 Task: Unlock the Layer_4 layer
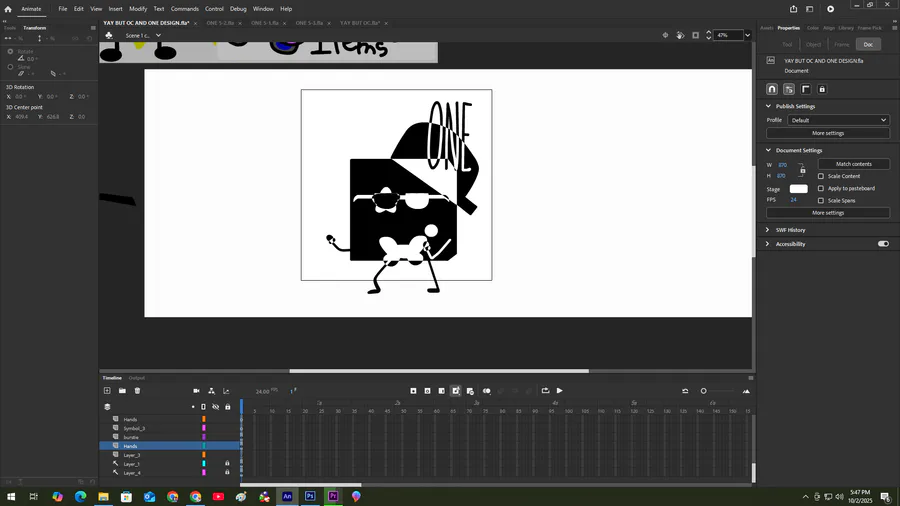coord(227,472)
